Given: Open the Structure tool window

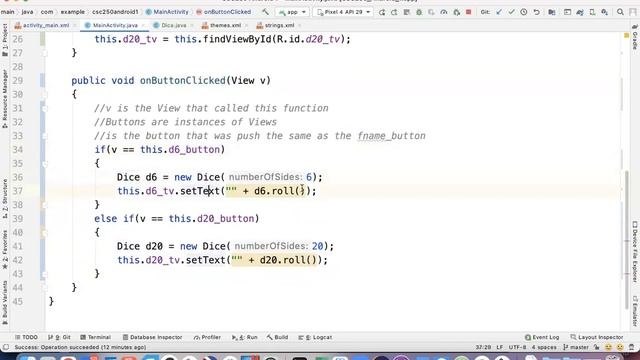Looking at the screenshot, I should click(5, 198).
